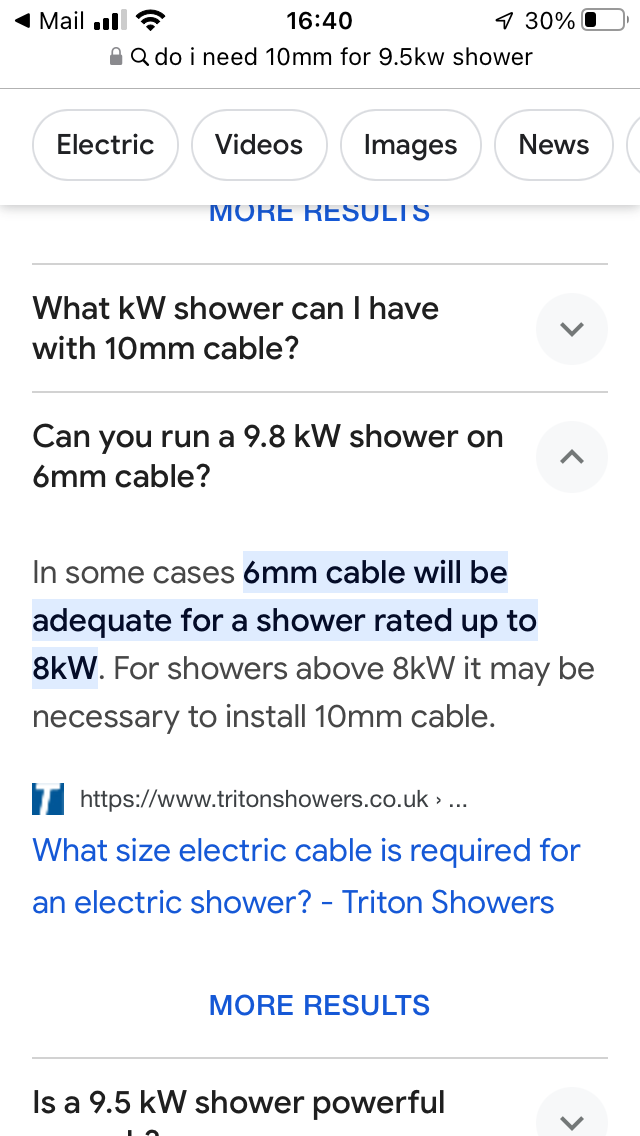Tap the location arrow status icon
This screenshot has width=640, height=1136.
503,21
